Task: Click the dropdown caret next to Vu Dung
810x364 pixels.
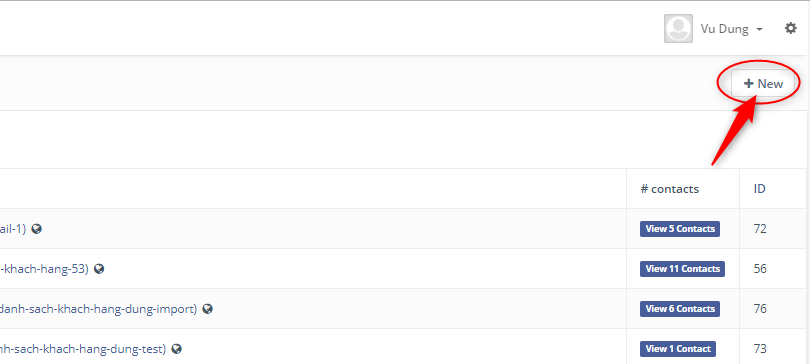Action: 759,29
